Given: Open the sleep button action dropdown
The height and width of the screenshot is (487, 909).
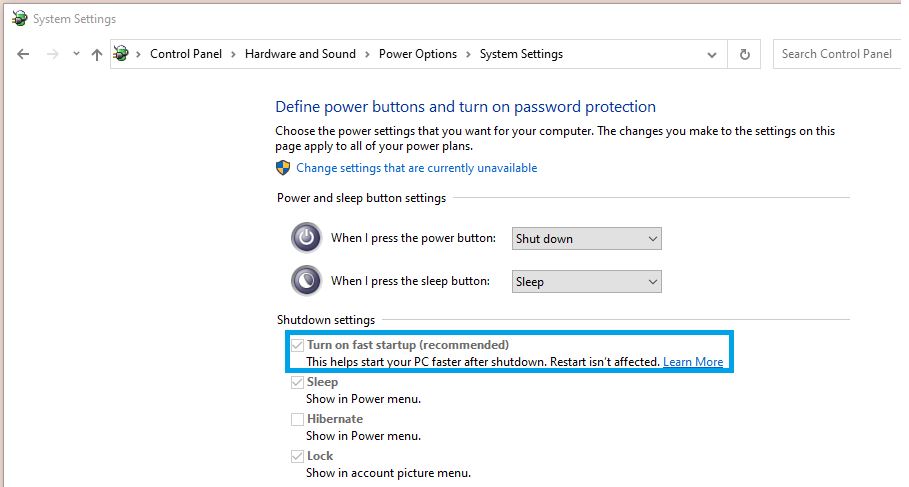Looking at the screenshot, I should [587, 282].
